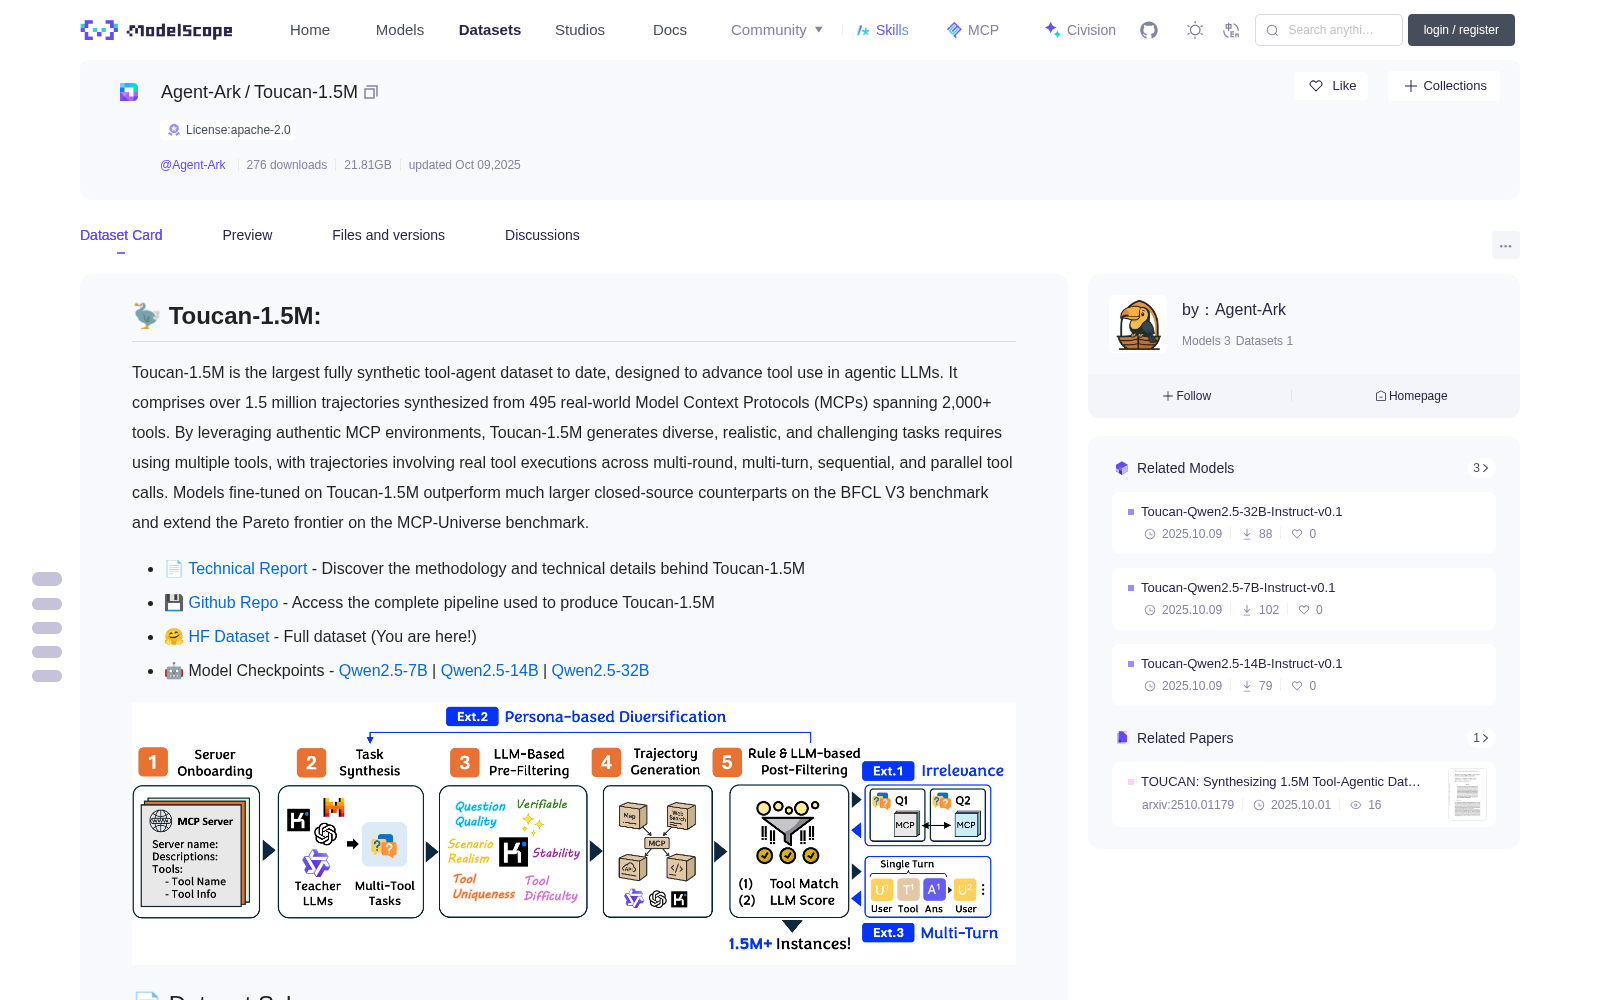Click the Models 3 count text
Viewport: 1600px width, 1000px height.
tap(1206, 341)
